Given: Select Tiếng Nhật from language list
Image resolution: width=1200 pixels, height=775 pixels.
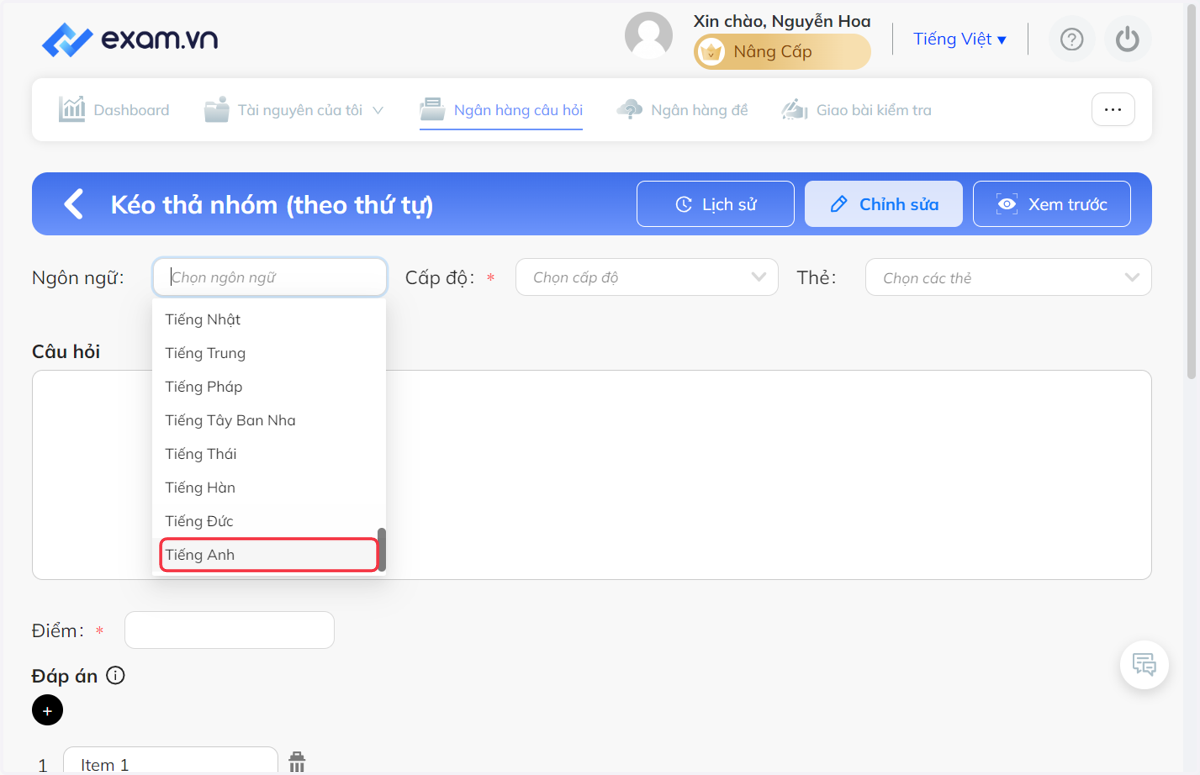Looking at the screenshot, I should click(269, 320).
